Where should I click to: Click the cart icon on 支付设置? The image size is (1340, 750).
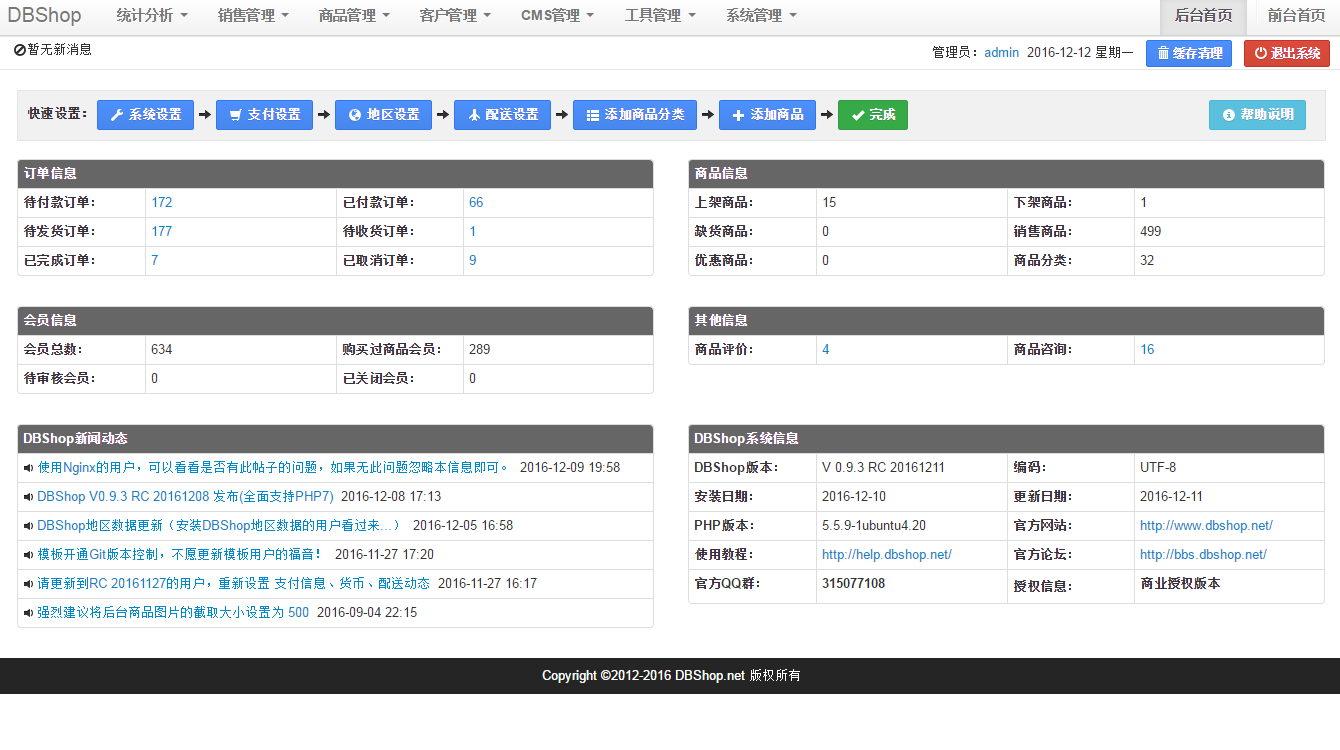[235, 115]
